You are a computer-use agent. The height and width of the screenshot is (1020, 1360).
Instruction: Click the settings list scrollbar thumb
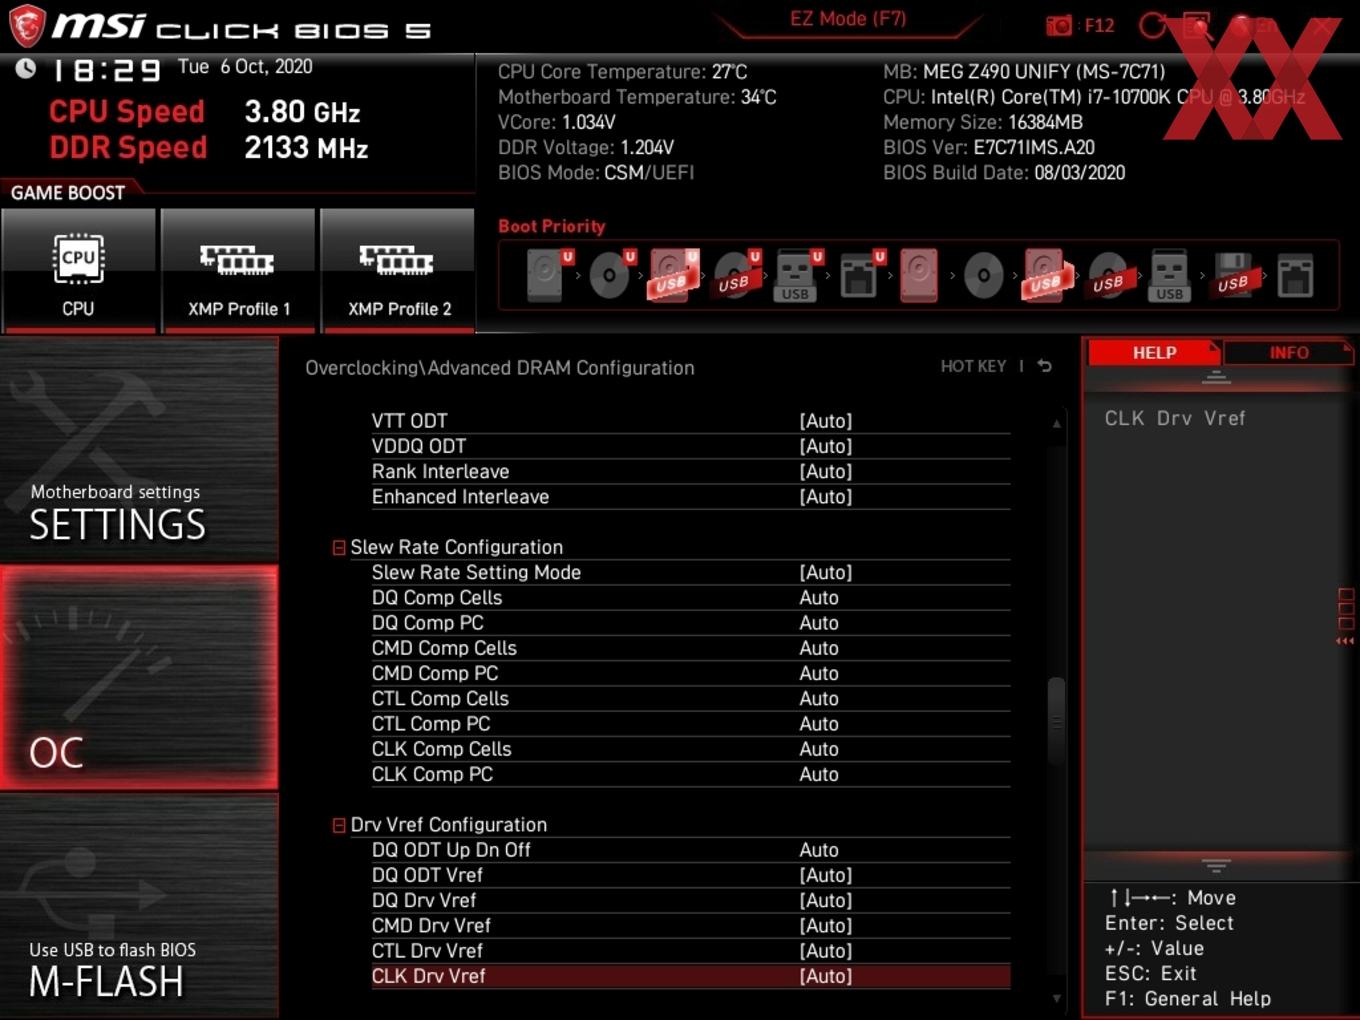pos(1056,721)
